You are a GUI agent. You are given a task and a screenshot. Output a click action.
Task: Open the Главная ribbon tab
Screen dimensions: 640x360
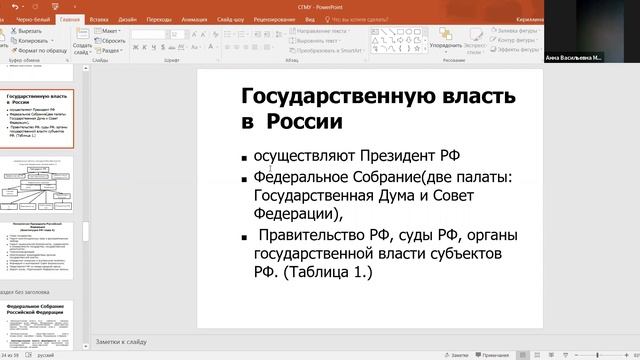pos(70,19)
